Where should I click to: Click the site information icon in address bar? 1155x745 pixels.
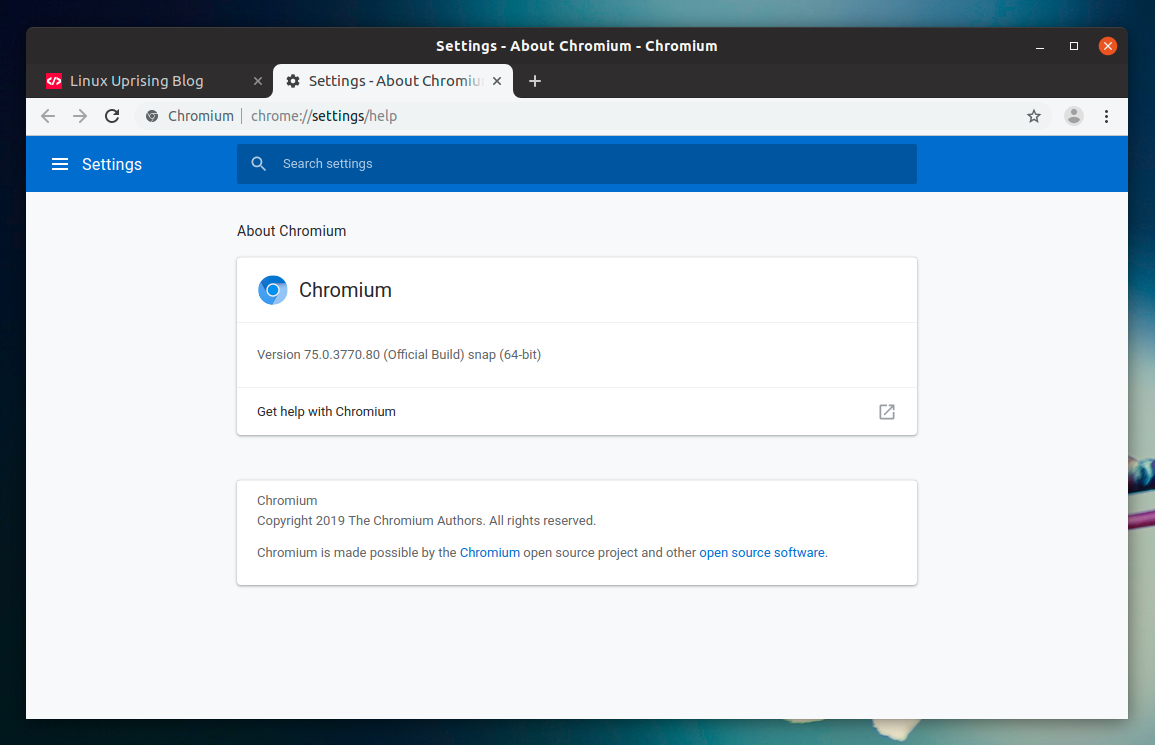click(x=151, y=116)
